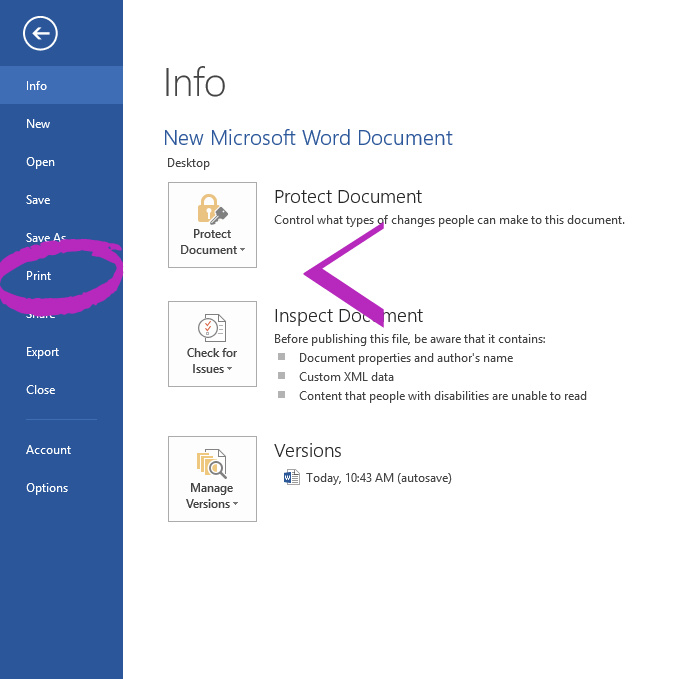Expand the Check for Issues dropdown arrow
Screen dimensions: 679x679
[x=230, y=370]
